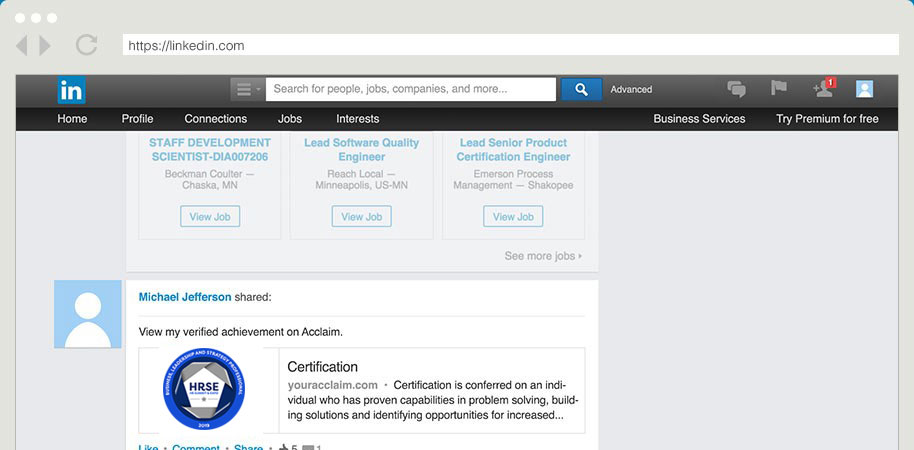The height and width of the screenshot is (450, 914).
Task: Click View Job for Beckman Coulter position
Action: 210,216
